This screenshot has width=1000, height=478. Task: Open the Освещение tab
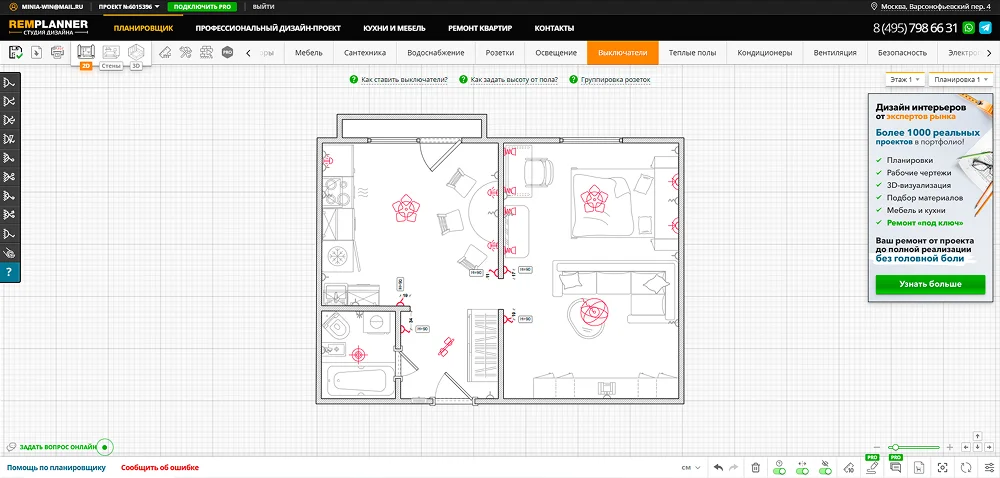(556, 52)
